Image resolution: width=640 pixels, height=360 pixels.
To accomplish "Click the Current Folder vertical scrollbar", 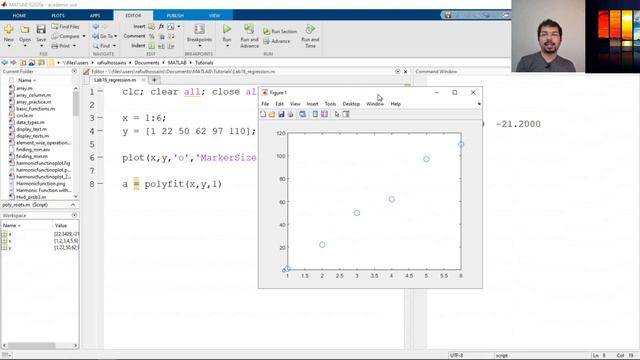I will coord(76,104).
